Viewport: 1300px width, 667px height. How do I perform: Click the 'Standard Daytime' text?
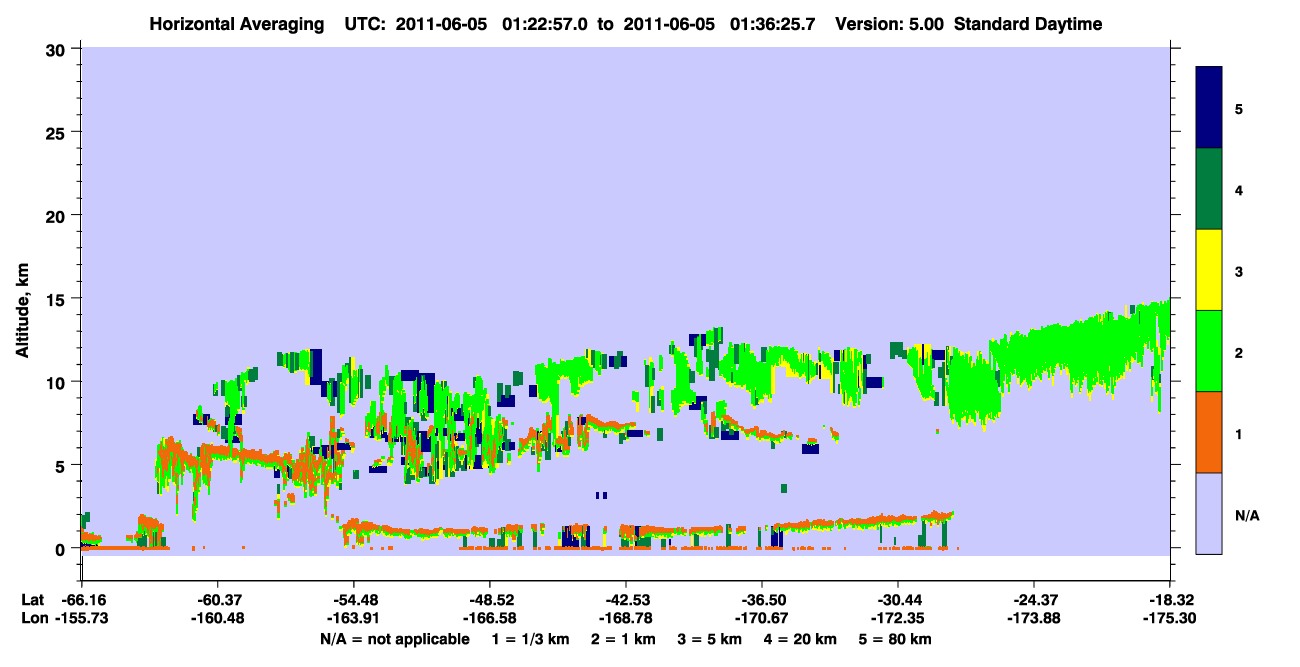1028,24
